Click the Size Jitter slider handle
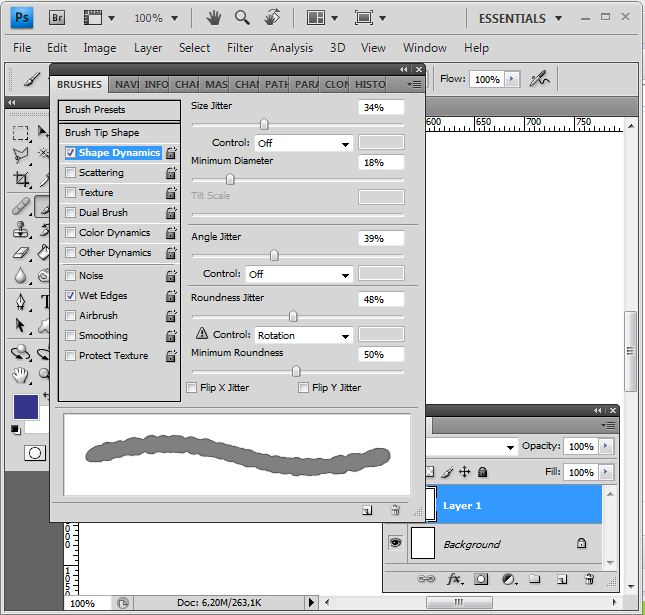Viewport: 645px width, 615px height. click(x=264, y=124)
